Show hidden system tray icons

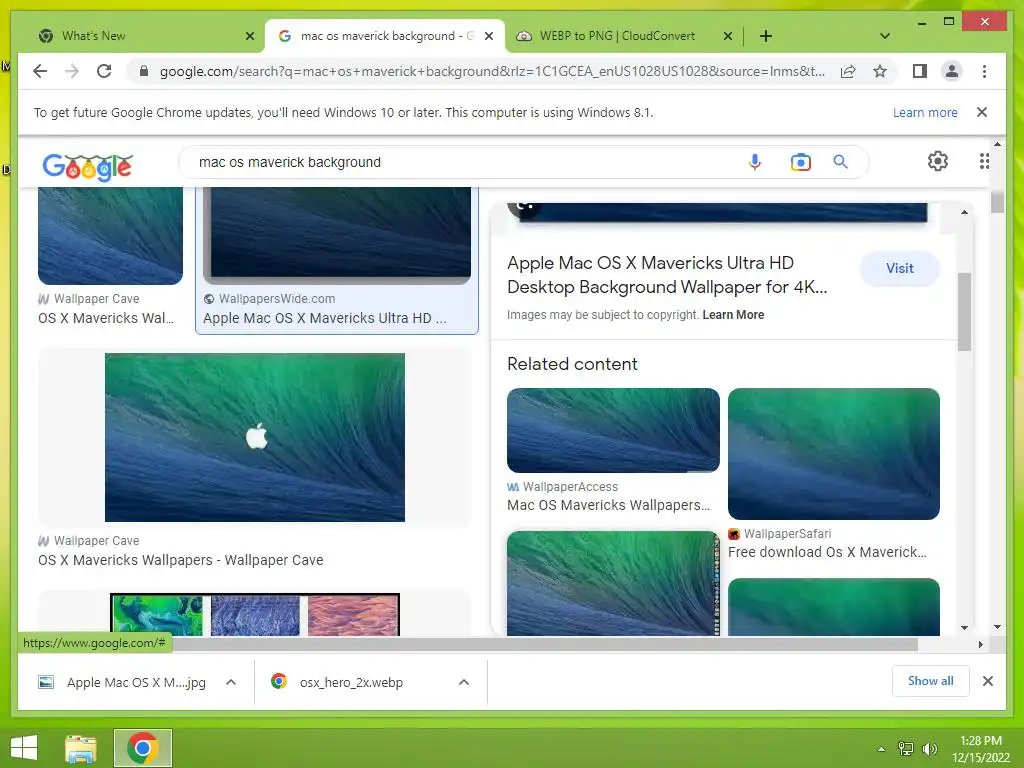(881, 749)
